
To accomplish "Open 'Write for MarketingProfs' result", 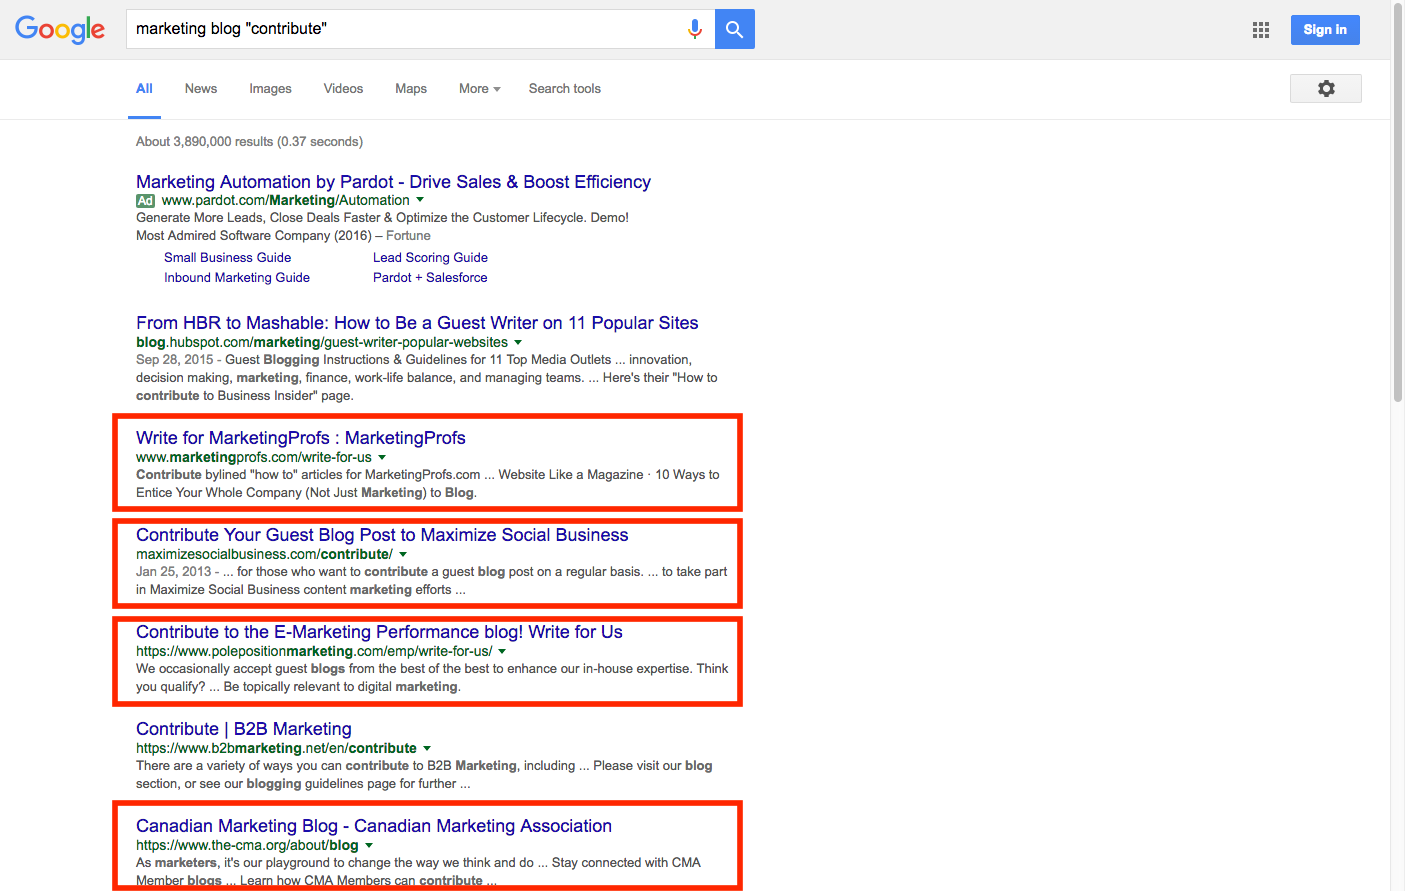I will 301,438.
